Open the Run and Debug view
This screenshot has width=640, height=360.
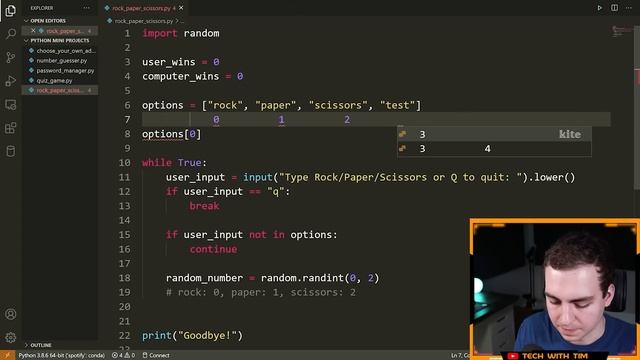pos(11,81)
